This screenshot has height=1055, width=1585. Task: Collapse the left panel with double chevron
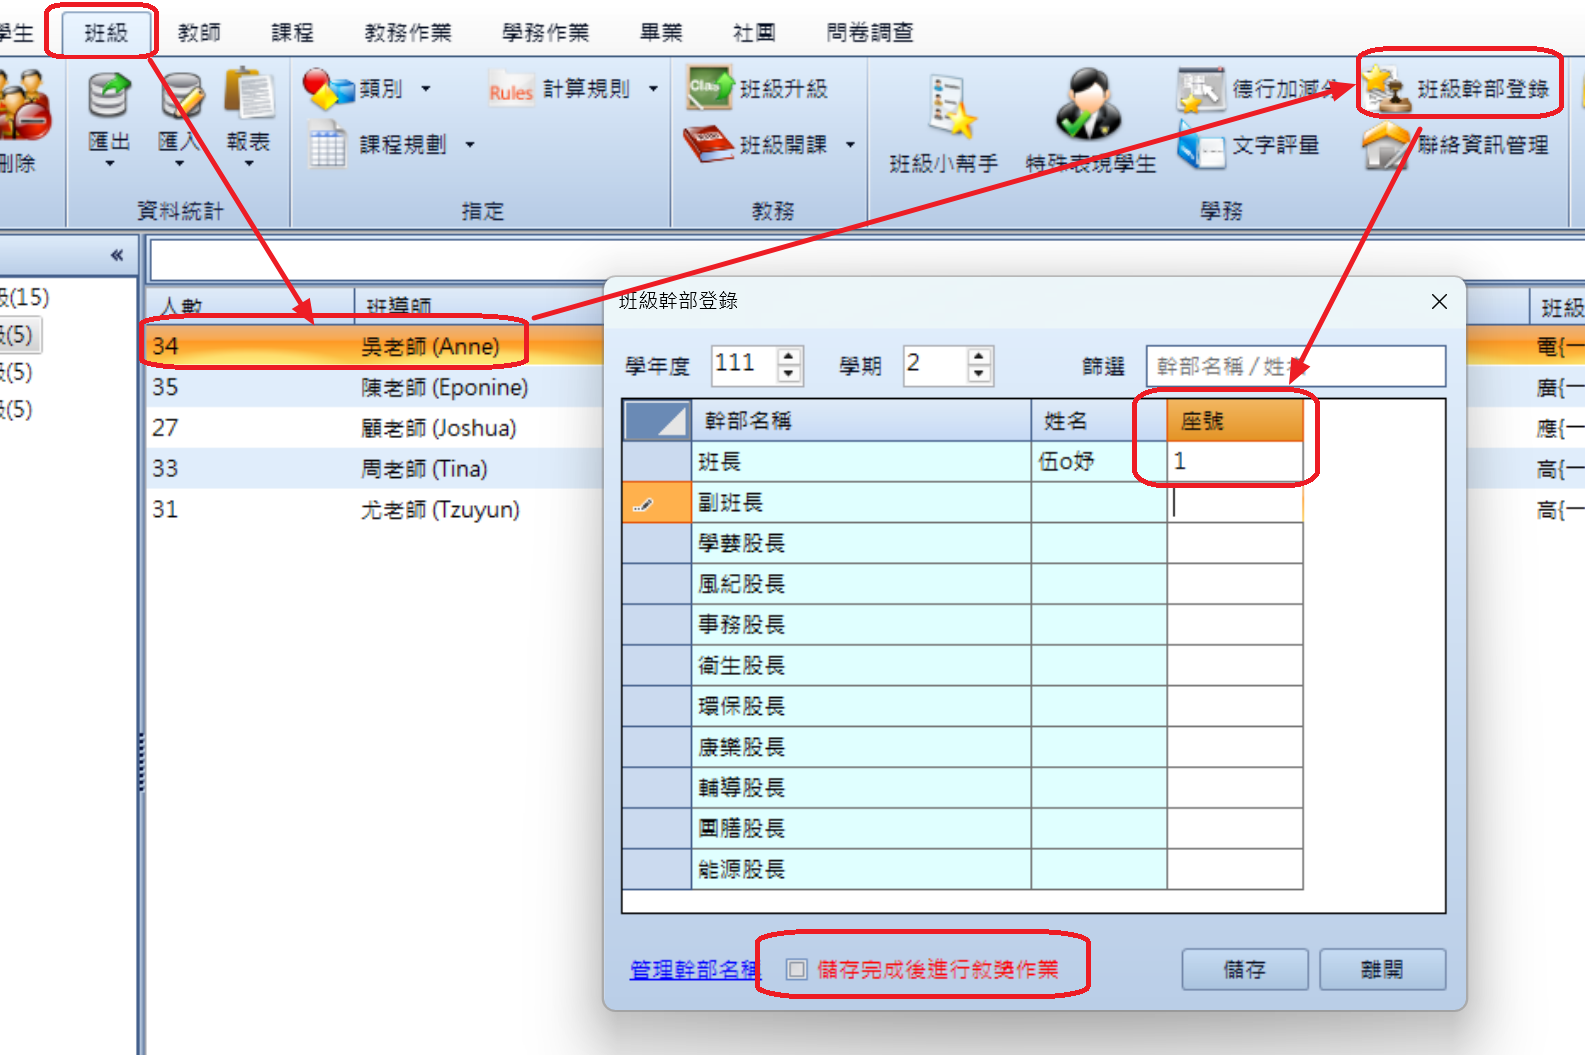point(117,255)
